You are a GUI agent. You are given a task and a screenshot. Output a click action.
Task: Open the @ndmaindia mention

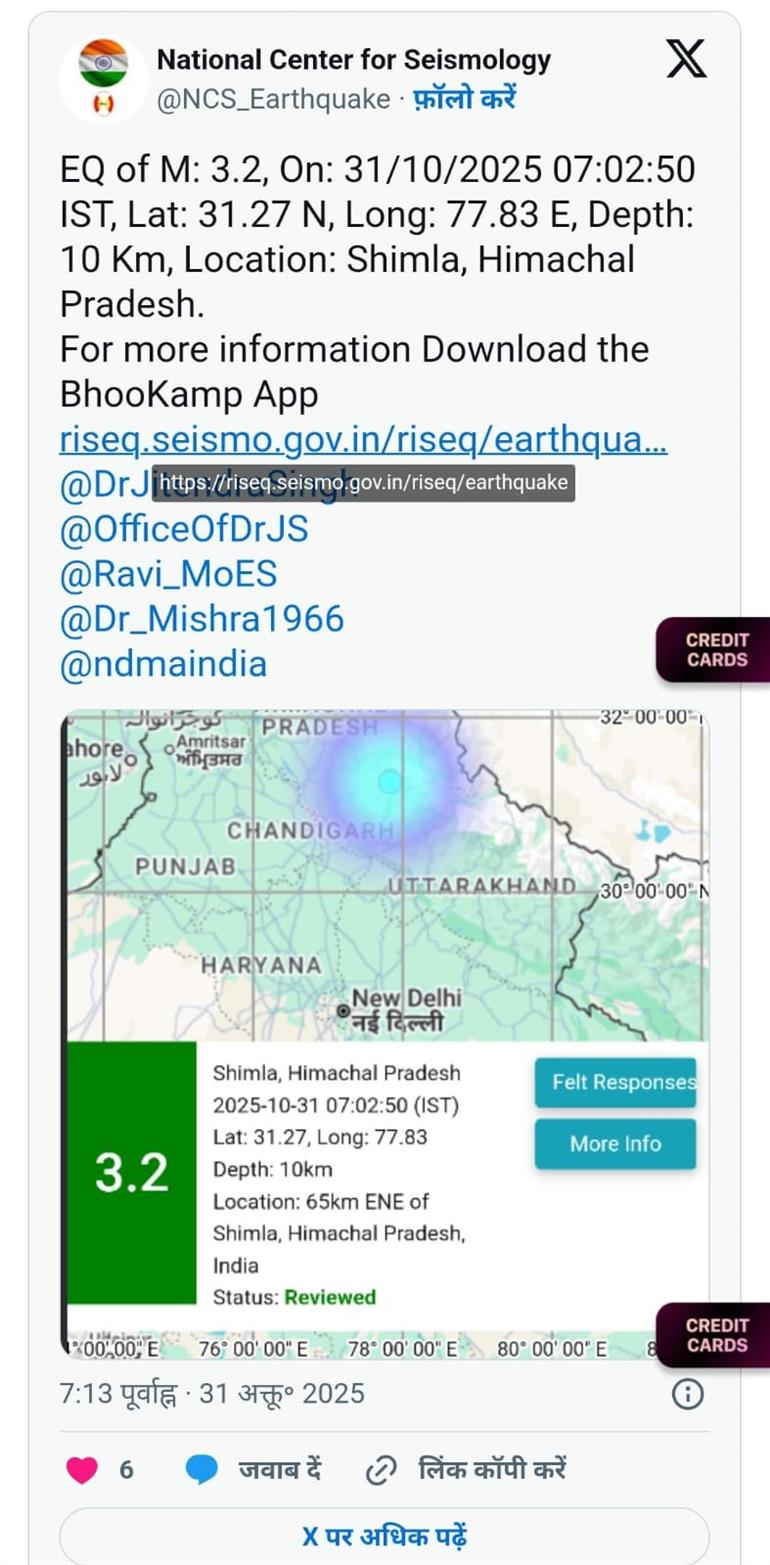coord(163,664)
